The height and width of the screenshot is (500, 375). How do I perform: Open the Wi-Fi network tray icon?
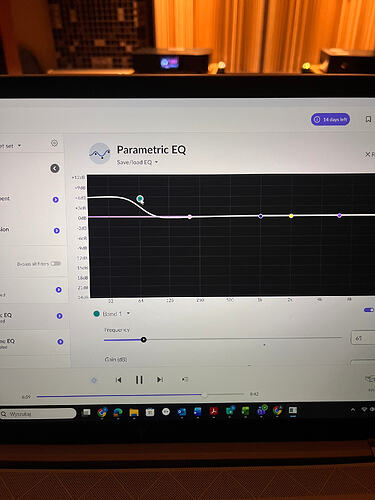pyautogui.click(x=364, y=409)
